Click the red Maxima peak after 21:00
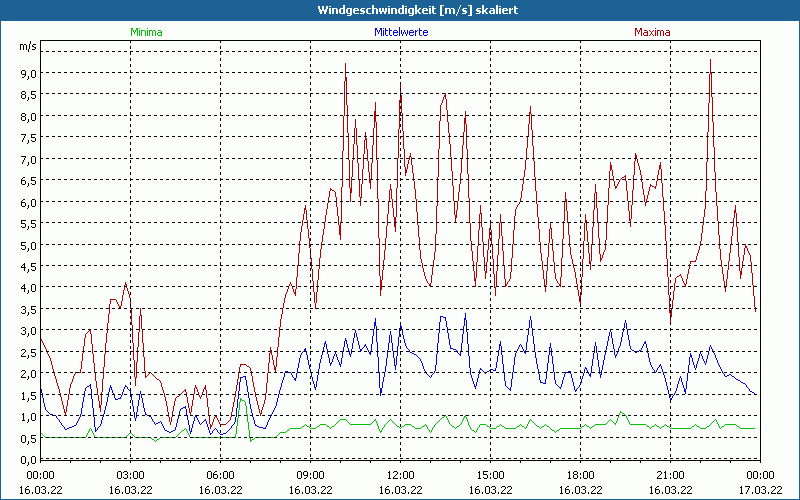Image resolution: width=800 pixels, height=500 pixels. tap(710, 61)
